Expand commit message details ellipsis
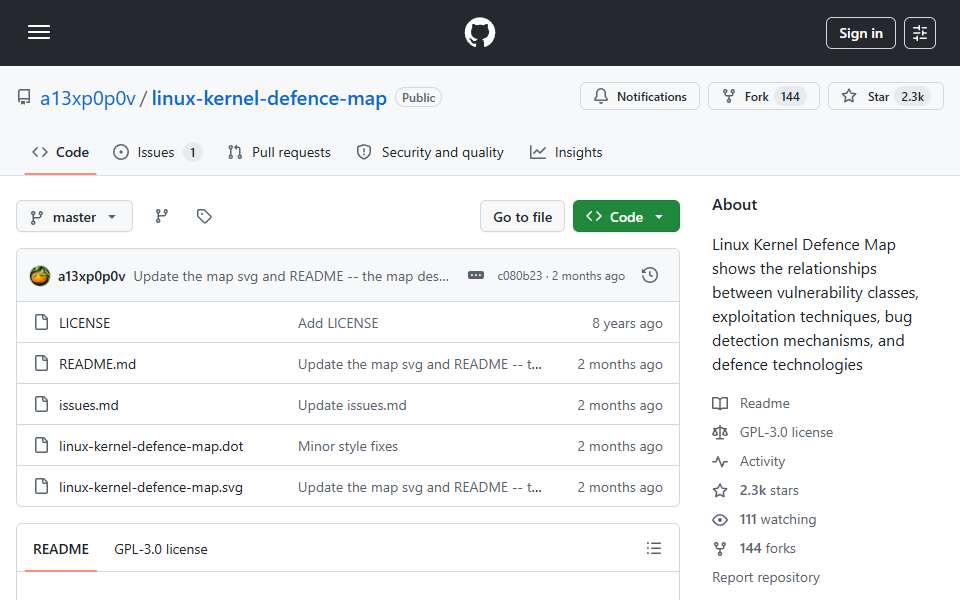 click(476, 276)
